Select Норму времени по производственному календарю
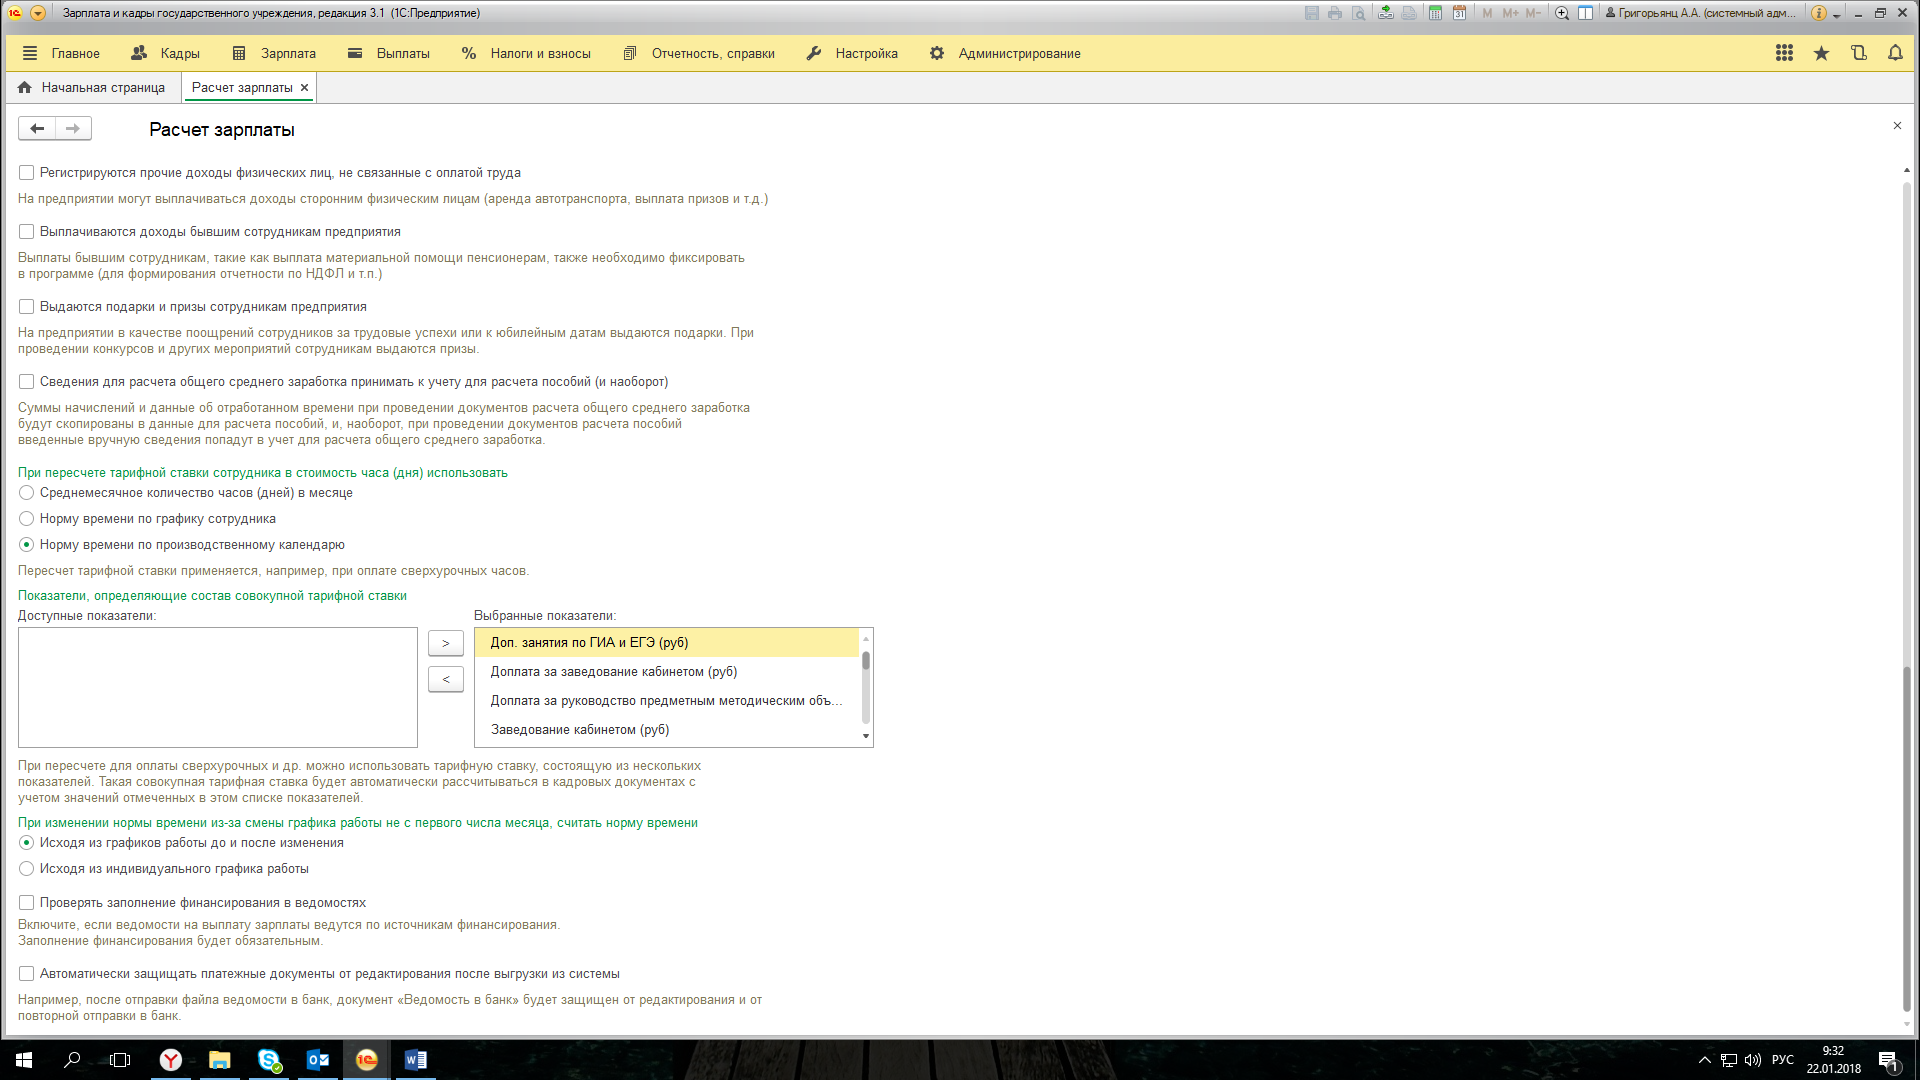Image resolution: width=1920 pixels, height=1080 pixels. coord(27,545)
